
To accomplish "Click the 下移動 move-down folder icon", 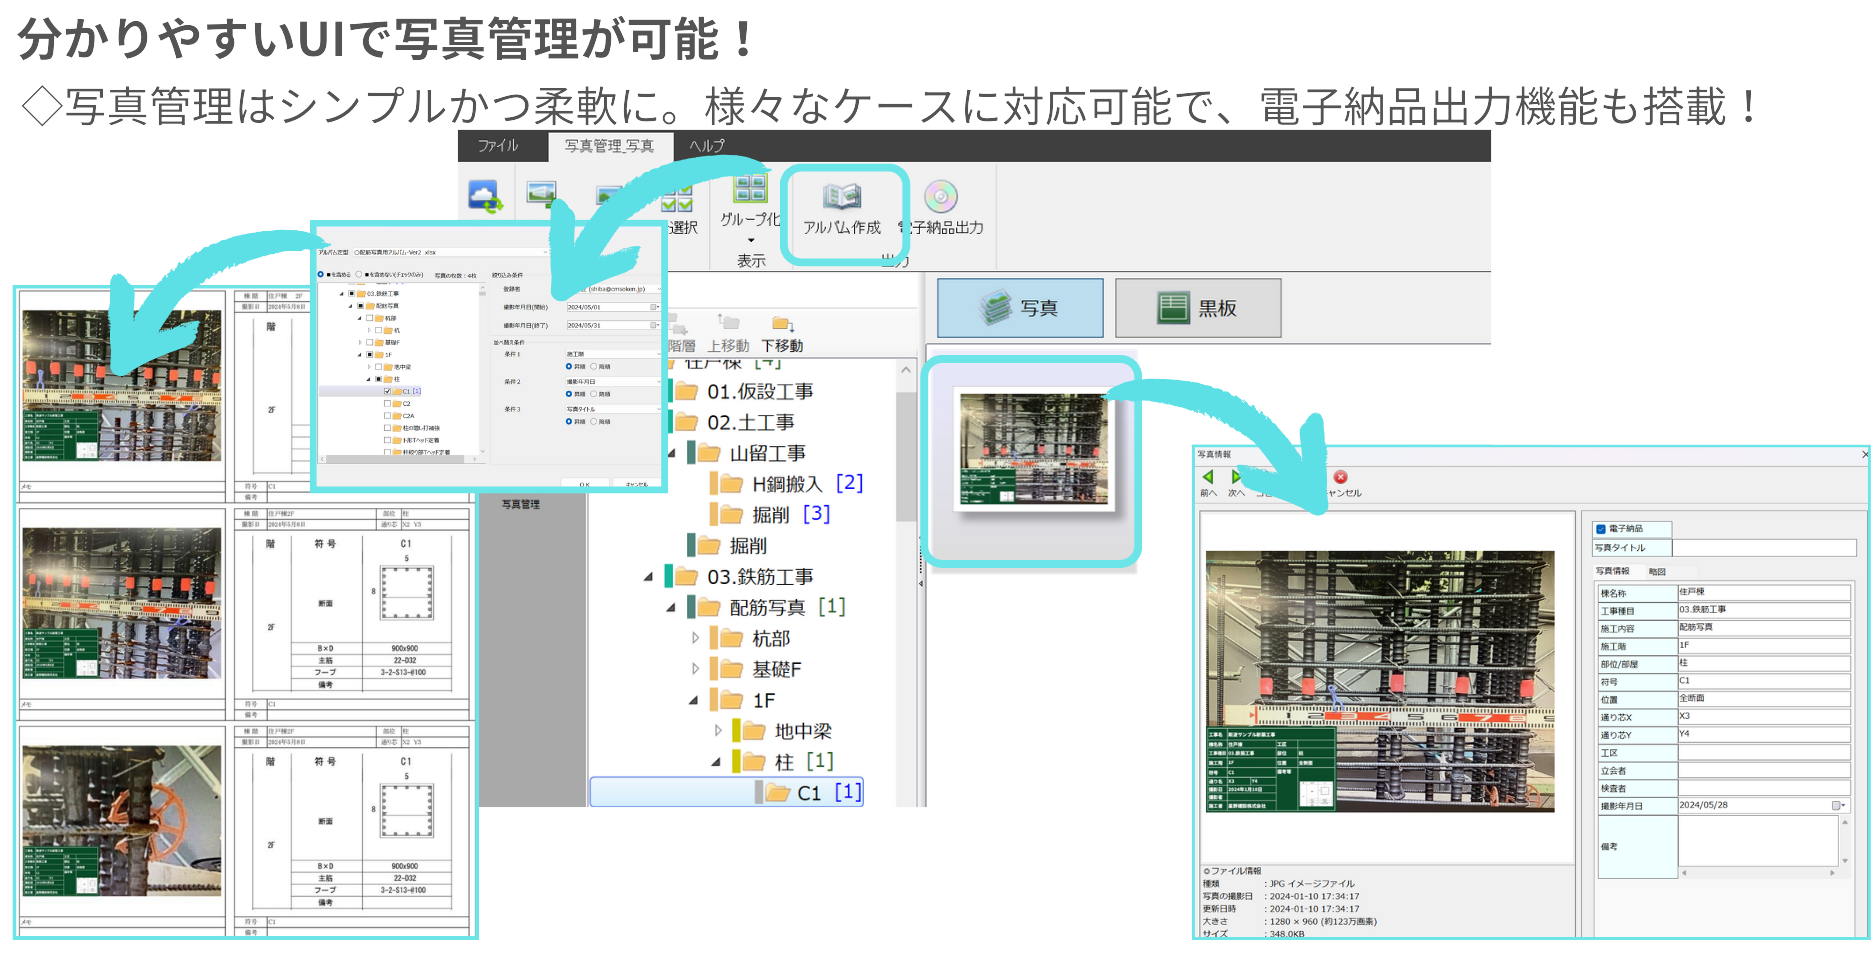I will (x=783, y=323).
